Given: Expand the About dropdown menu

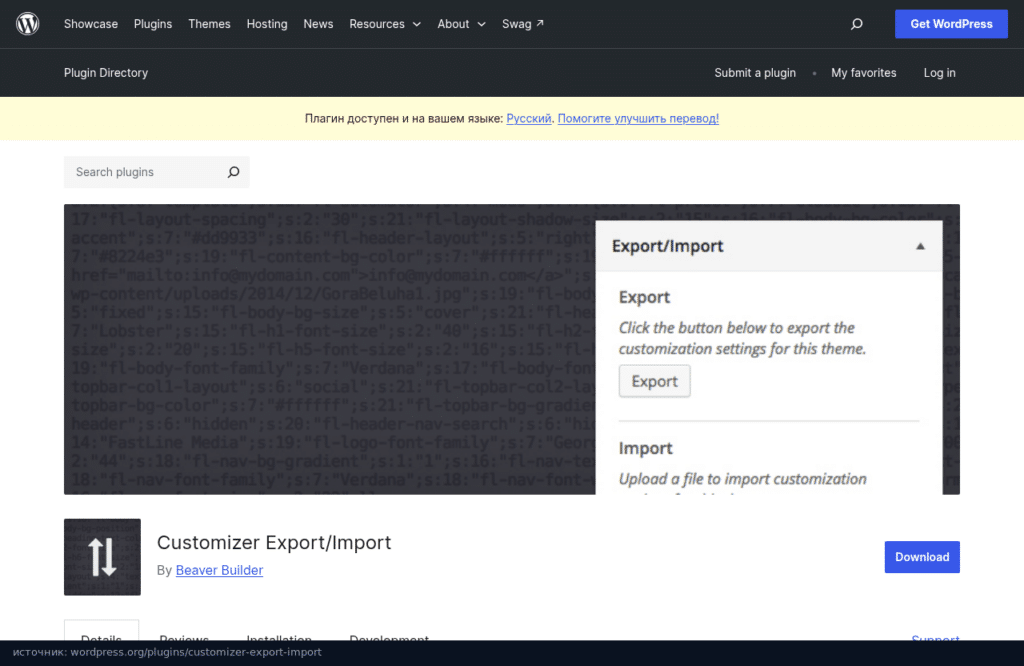Looking at the screenshot, I should tap(461, 24).
